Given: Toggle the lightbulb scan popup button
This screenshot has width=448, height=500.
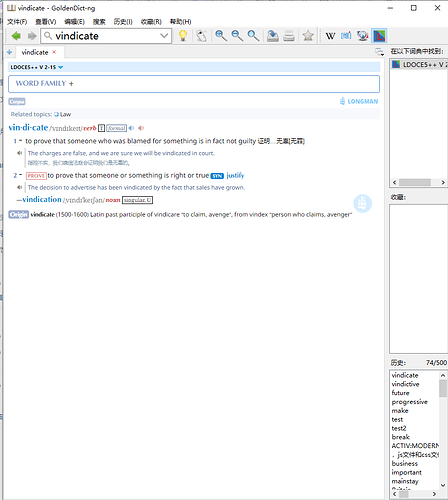Looking at the screenshot, I should point(183,36).
